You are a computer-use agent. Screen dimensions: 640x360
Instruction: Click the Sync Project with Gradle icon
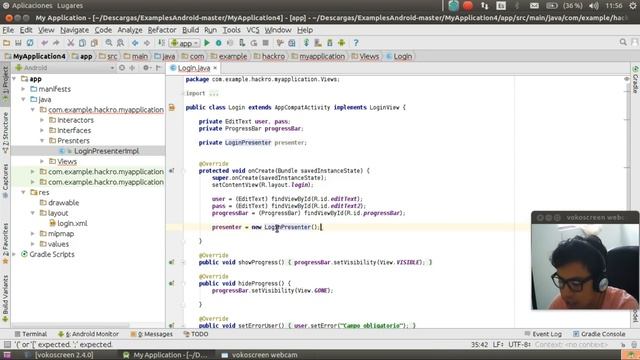(x=306, y=43)
